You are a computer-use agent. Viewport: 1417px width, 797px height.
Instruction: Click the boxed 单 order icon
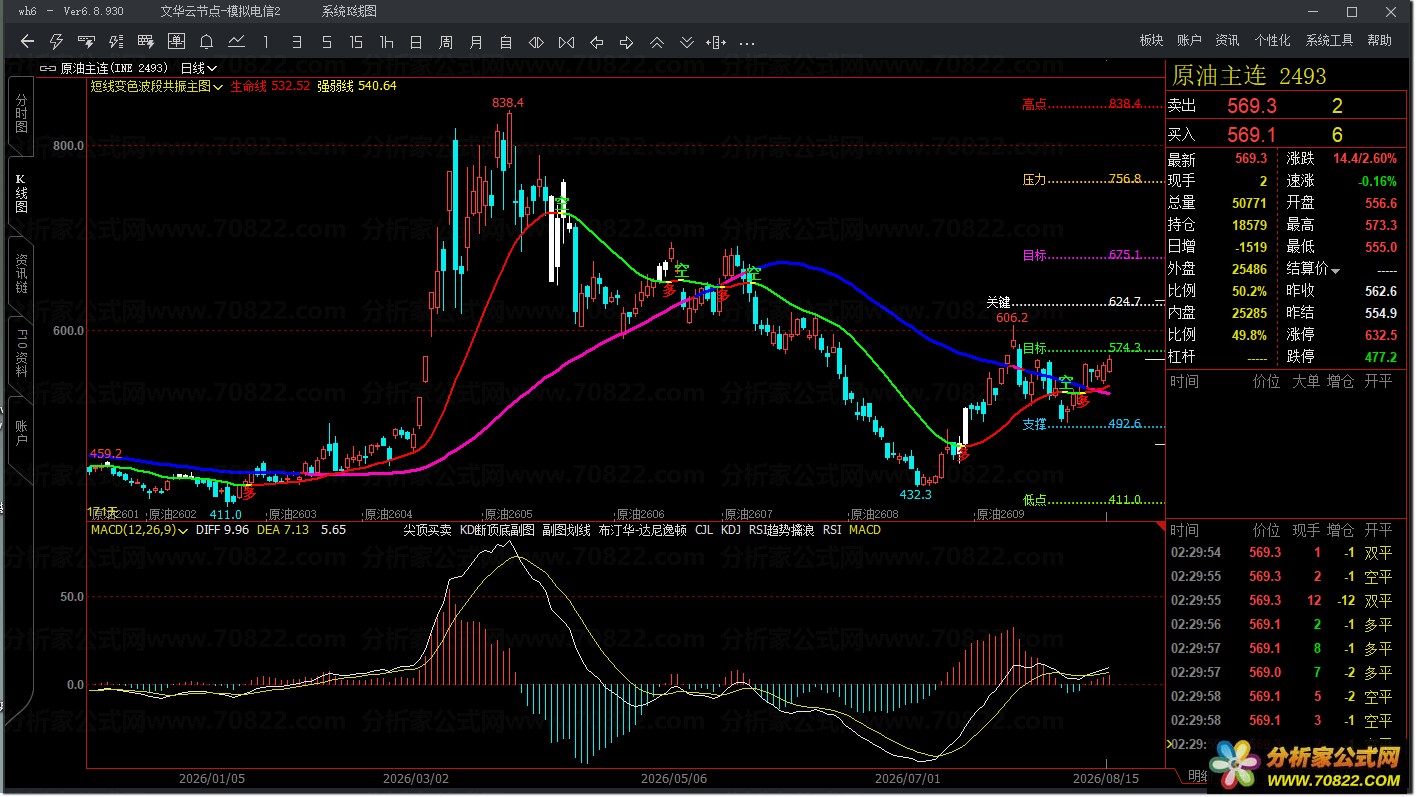click(x=177, y=42)
